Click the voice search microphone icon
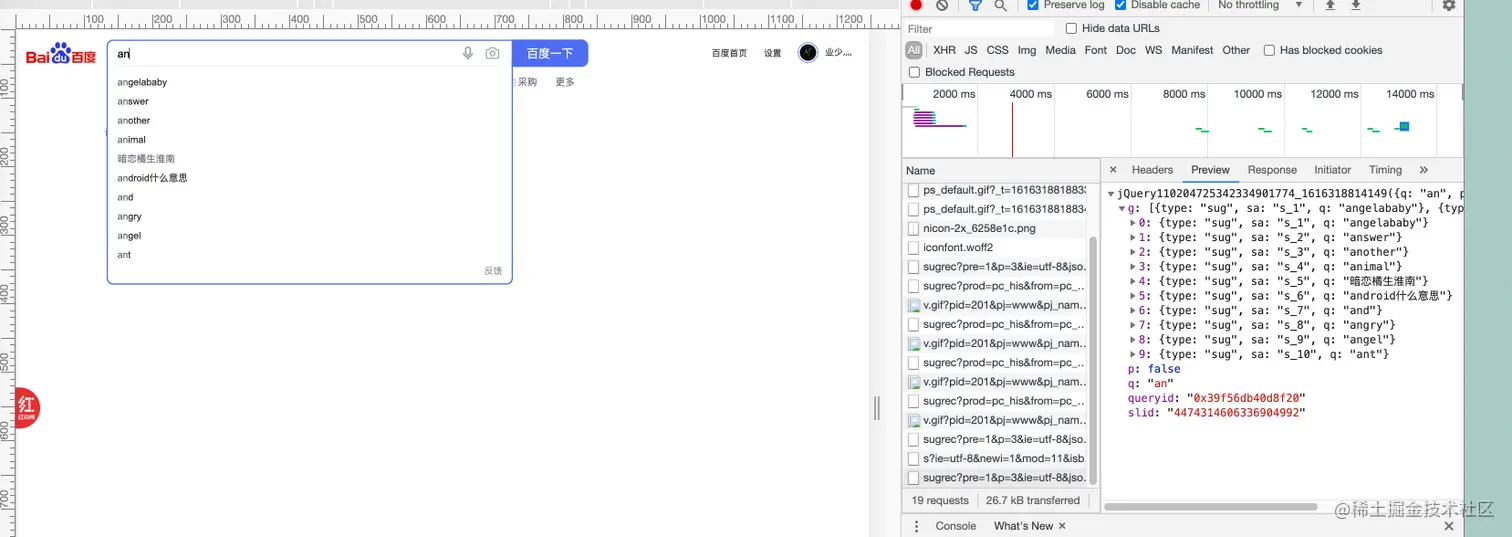1512x537 pixels. click(x=468, y=53)
